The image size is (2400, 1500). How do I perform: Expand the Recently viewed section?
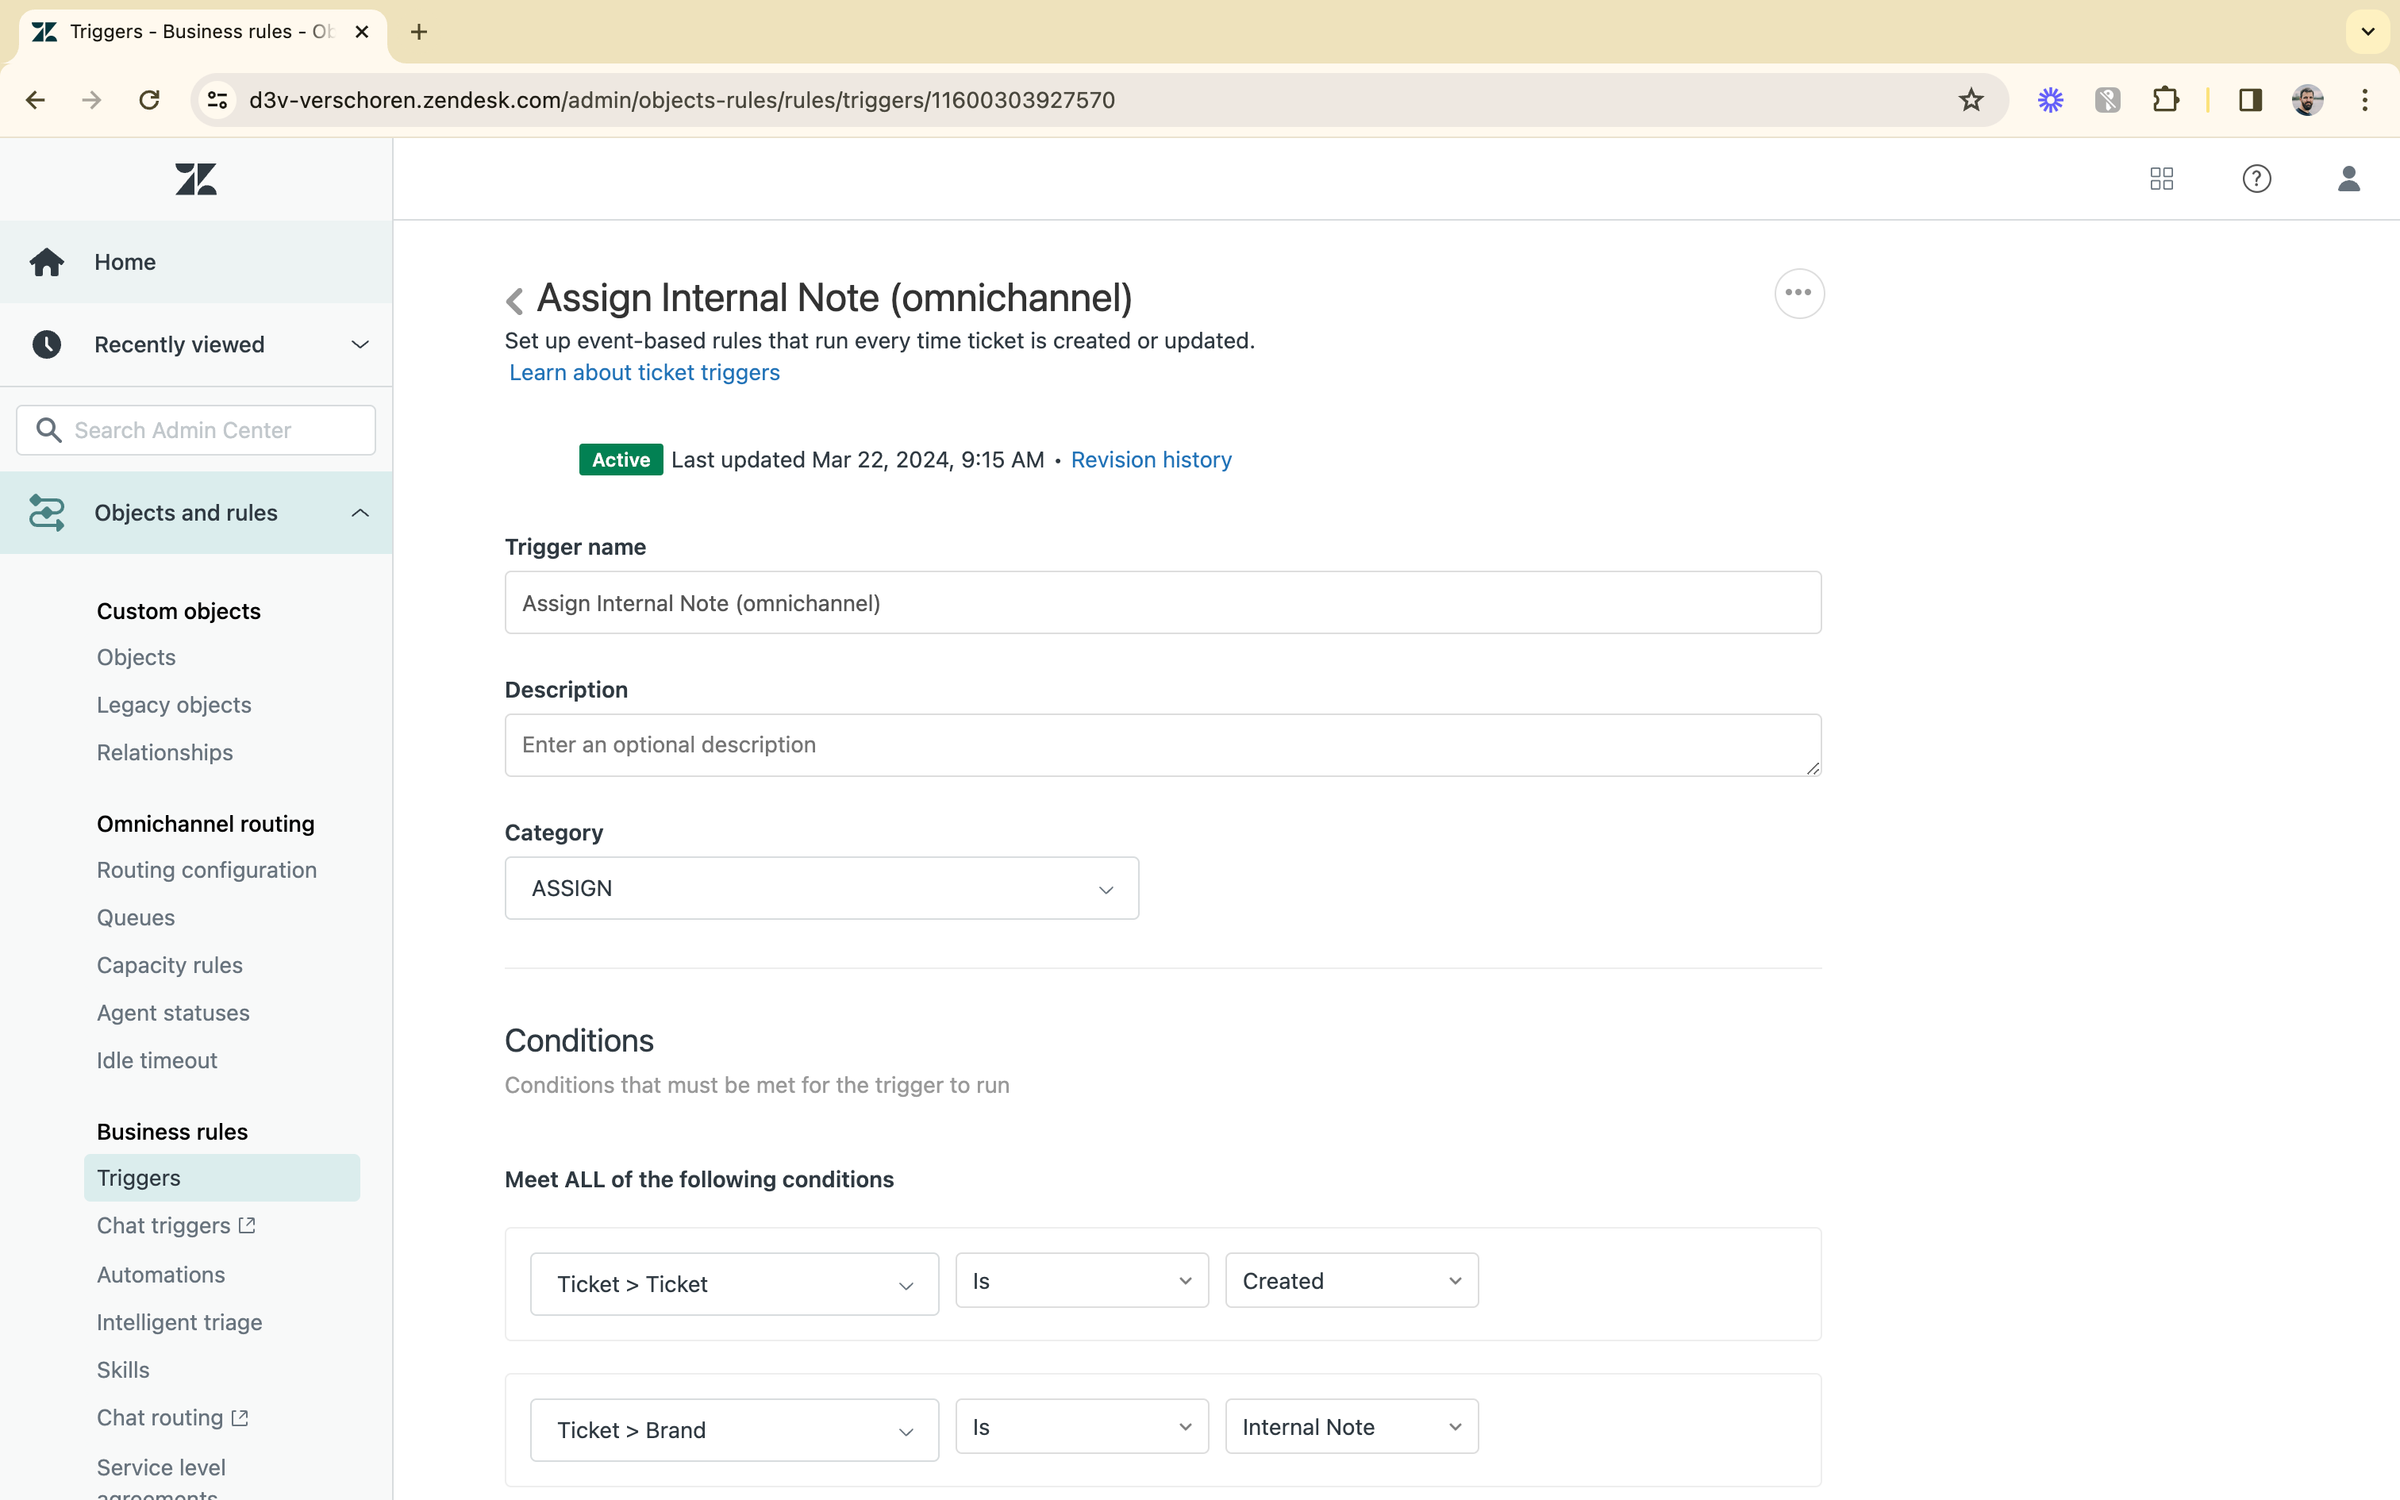click(x=359, y=344)
